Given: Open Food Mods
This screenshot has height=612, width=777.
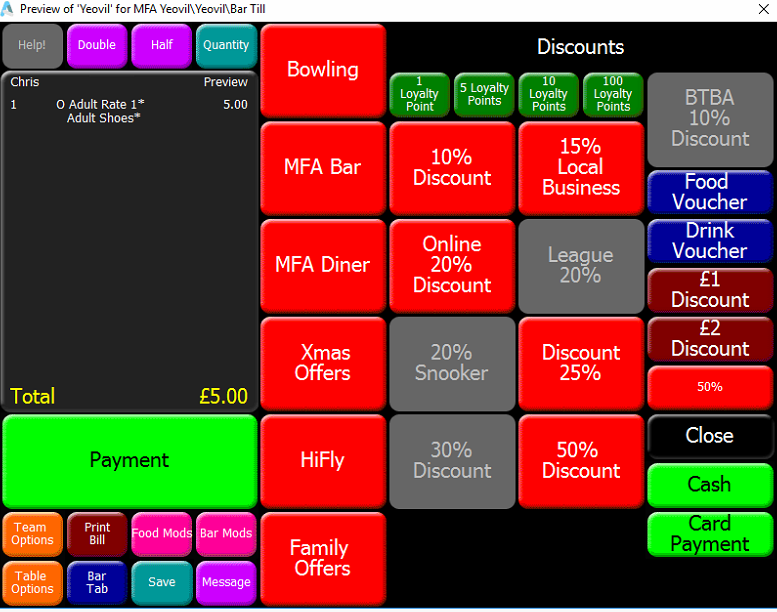Looking at the screenshot, I should point(162,534).
